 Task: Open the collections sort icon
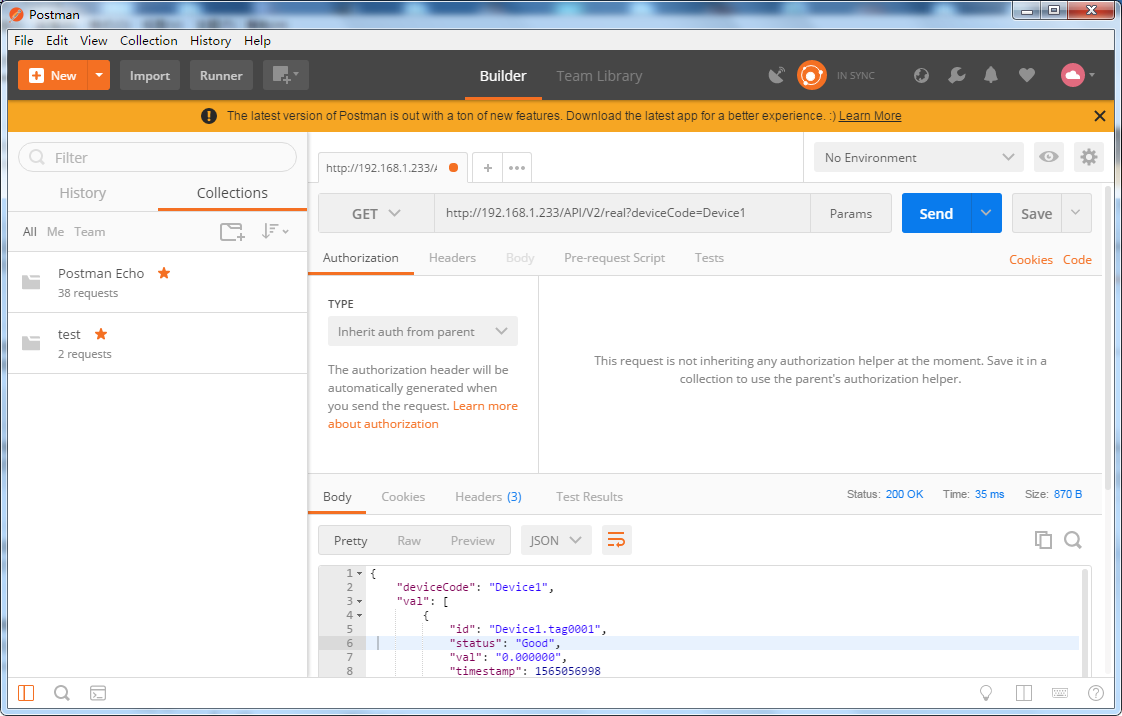tap(274, 231)
